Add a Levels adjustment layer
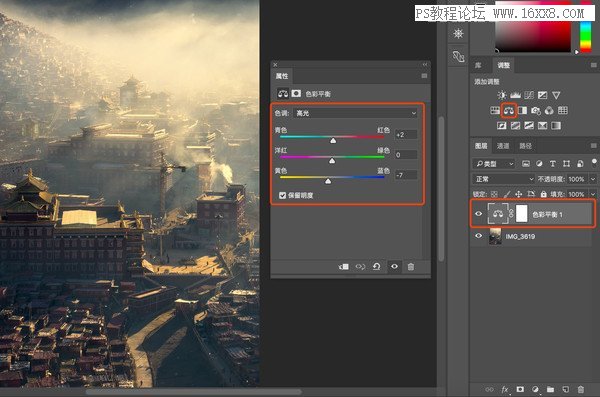Image resolution: width=600 pixels, height=397 pixels. (515, 95)
